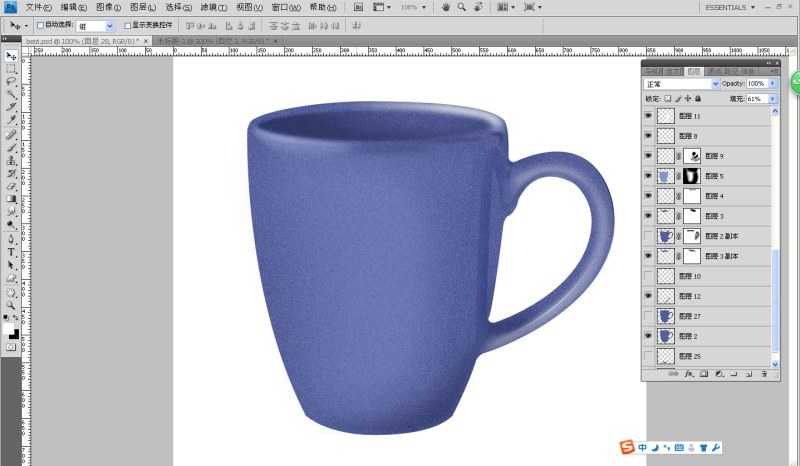
Task: Select the Move tool in toolbox
Action: click(x=11, y=56)
